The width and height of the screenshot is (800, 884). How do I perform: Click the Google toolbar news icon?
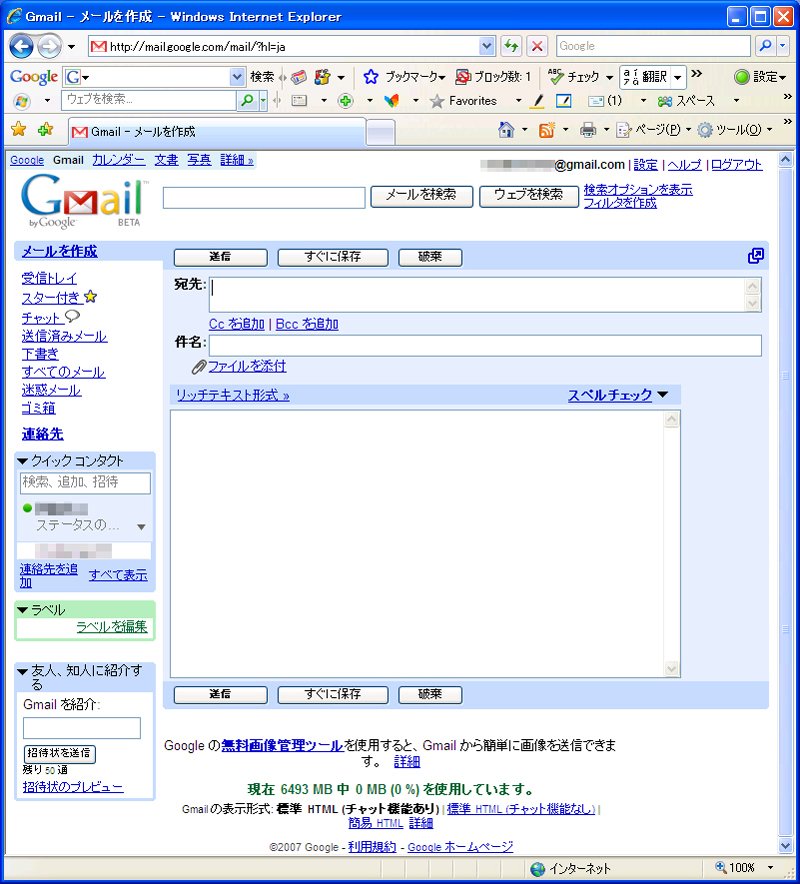point(299,77)
